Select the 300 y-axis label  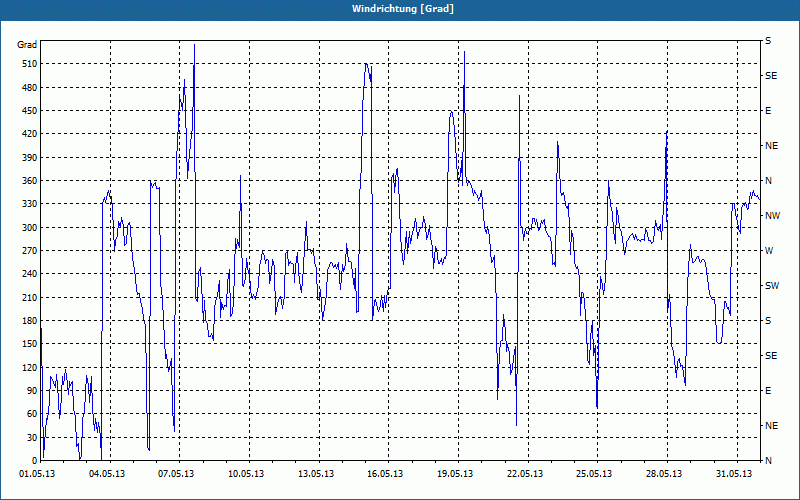coord(30,228)
